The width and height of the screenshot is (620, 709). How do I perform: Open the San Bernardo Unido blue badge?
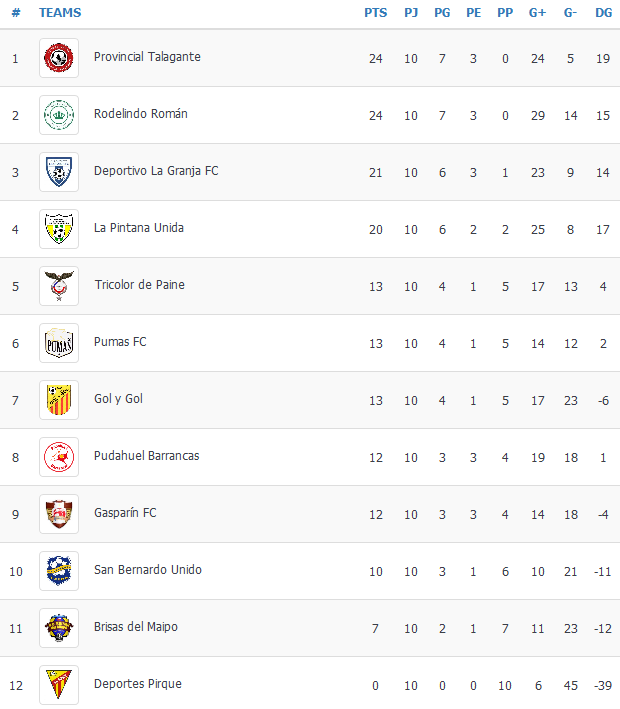point(59,571)
